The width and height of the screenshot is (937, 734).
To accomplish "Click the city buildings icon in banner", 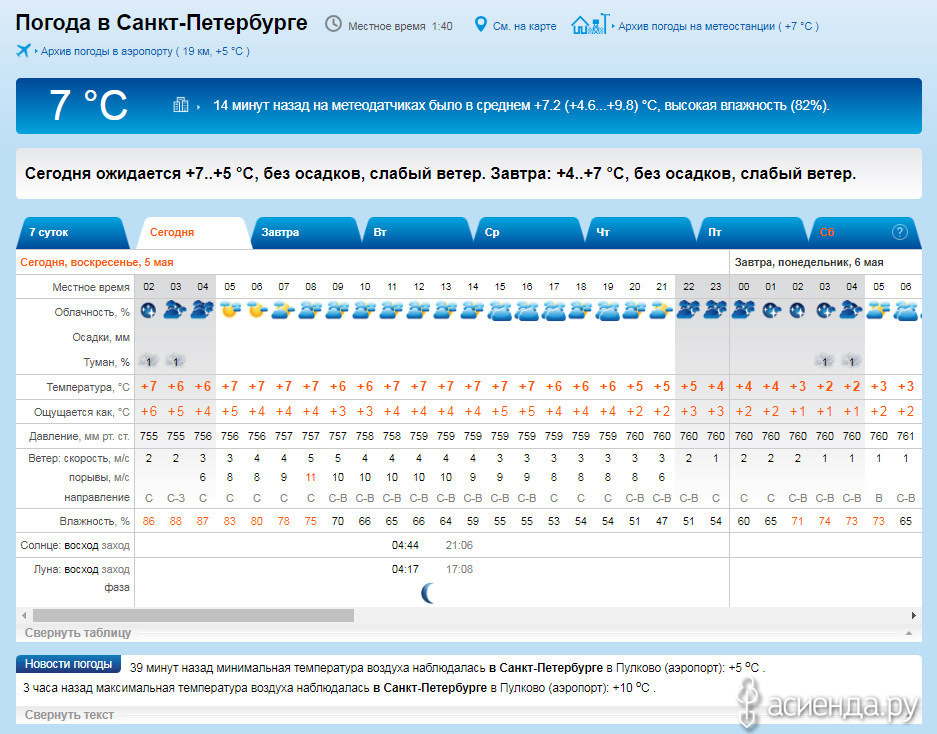I will tap(180, 105).
